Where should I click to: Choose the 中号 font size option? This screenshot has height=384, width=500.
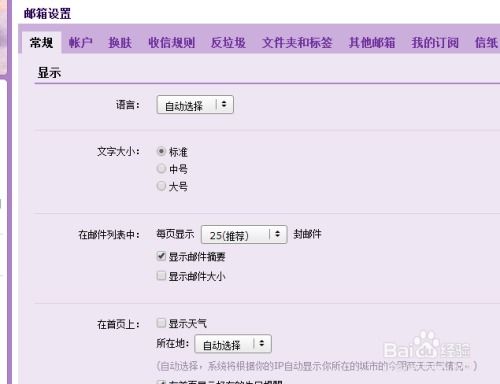(x=161, y=169)
